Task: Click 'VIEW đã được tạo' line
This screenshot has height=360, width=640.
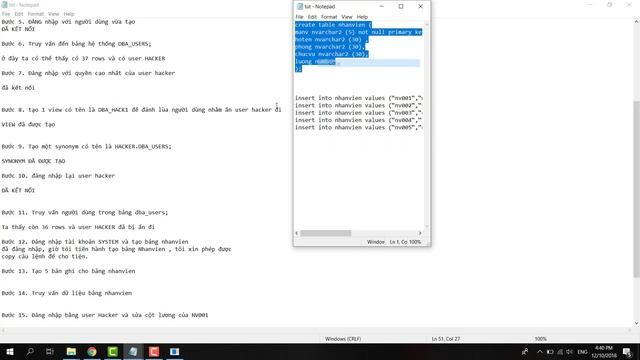Action: (x=28, y=124)
